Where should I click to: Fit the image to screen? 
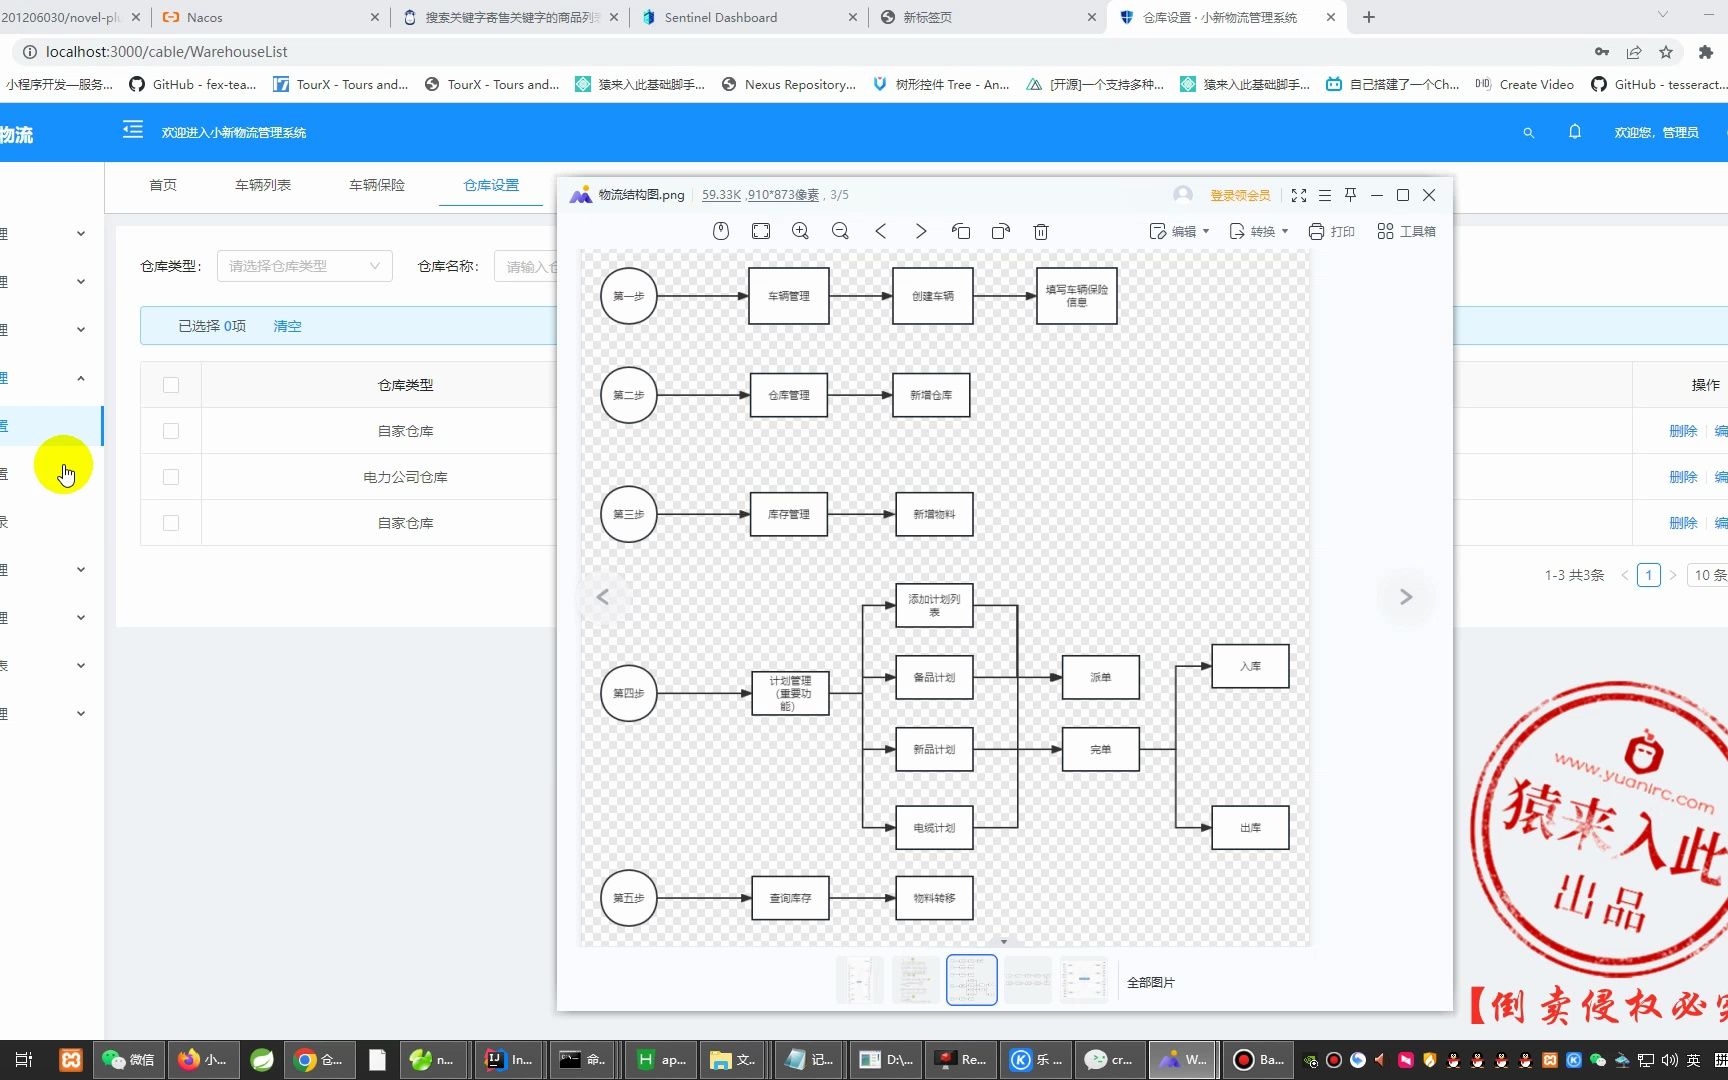(760, 231)
